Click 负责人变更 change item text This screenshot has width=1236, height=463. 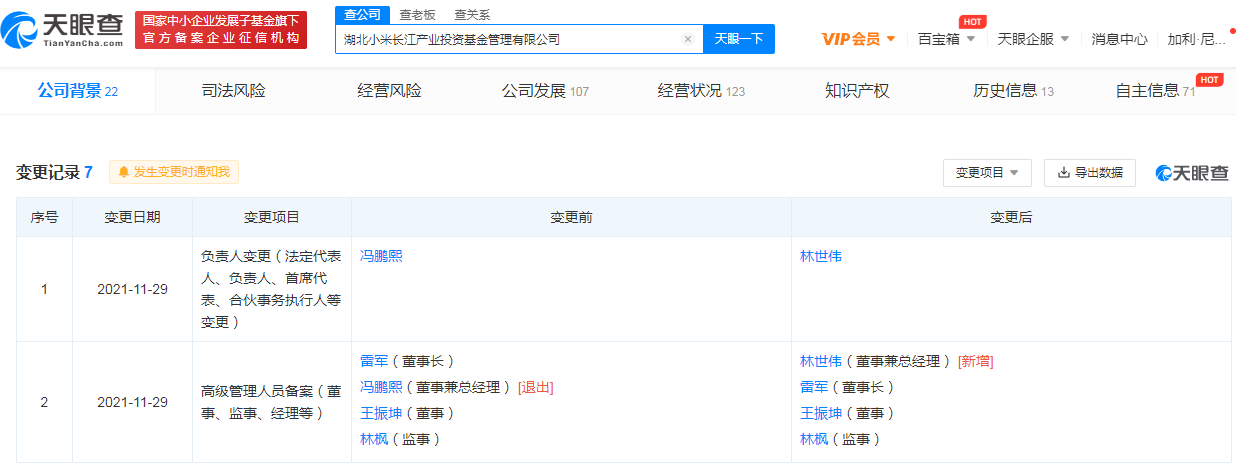click(x=272, y=289)
